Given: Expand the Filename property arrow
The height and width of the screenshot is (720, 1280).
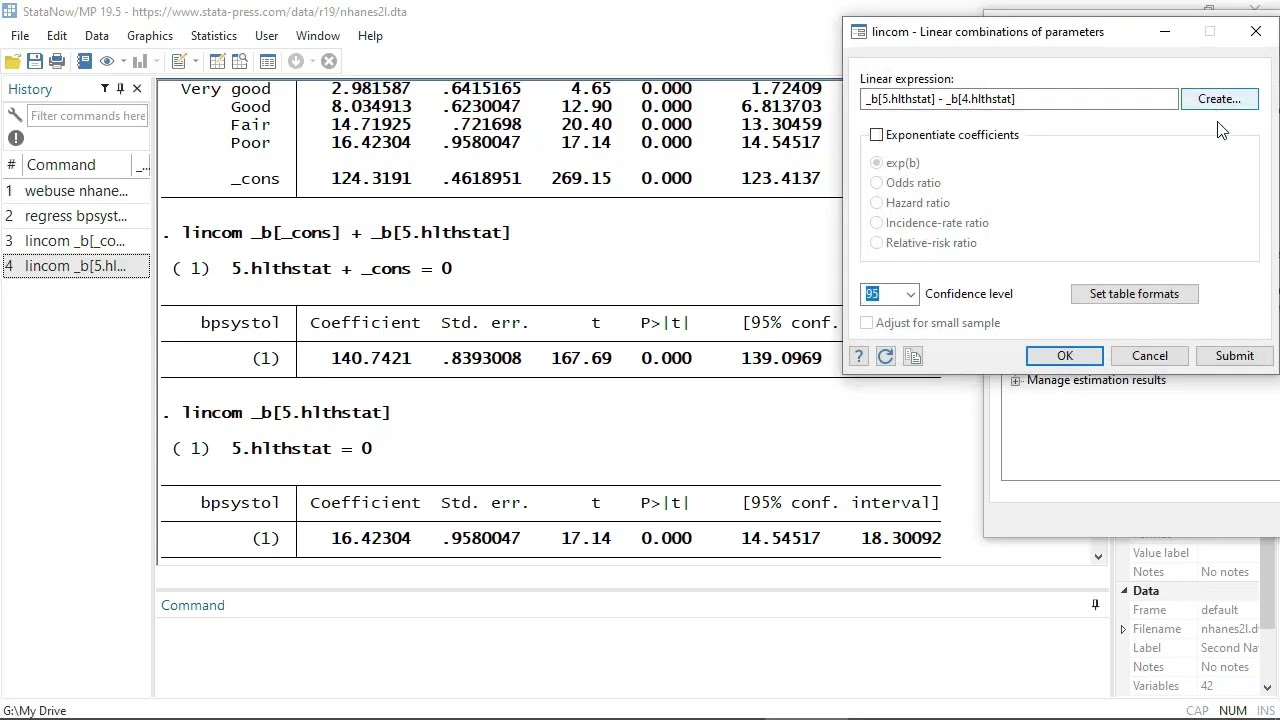Looking at the screenshot, I should pos(1123,629).
